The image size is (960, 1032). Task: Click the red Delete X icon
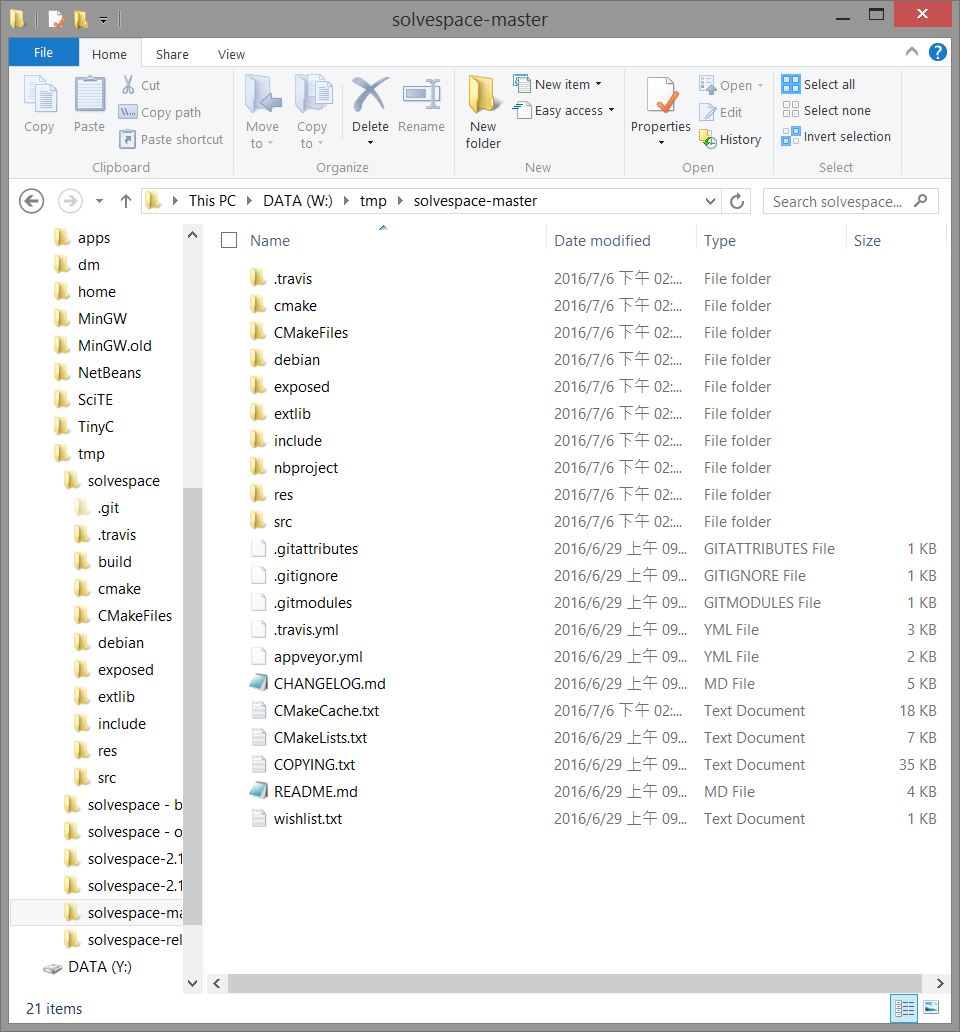[370, 93]
